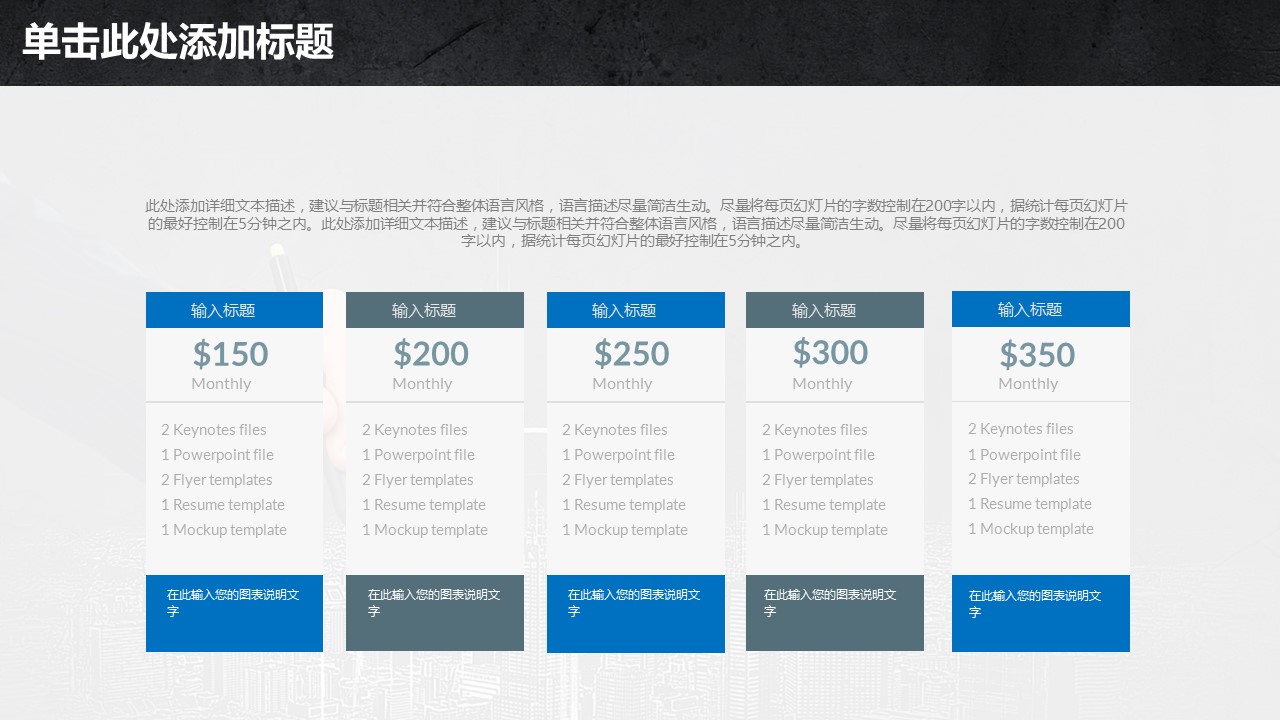The image size is (1280, 720).
Task: Click the slide title placeholder 单击此处添加标题
Action: [178, 43]
